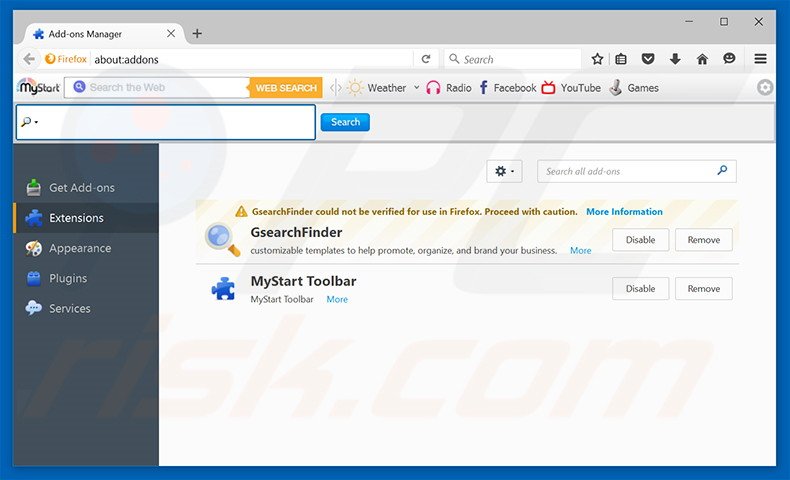Switch to the Plugins sidebar tab

click(68, 278)
